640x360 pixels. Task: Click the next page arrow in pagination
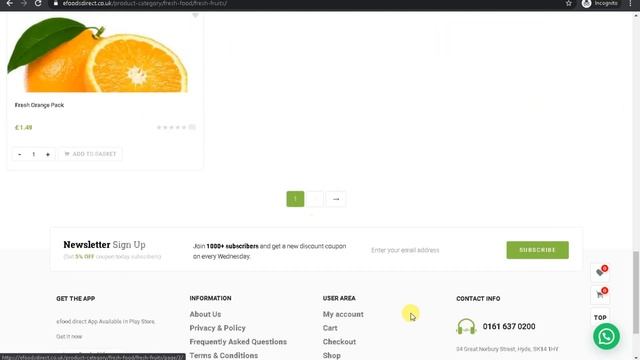pos(336,199)
